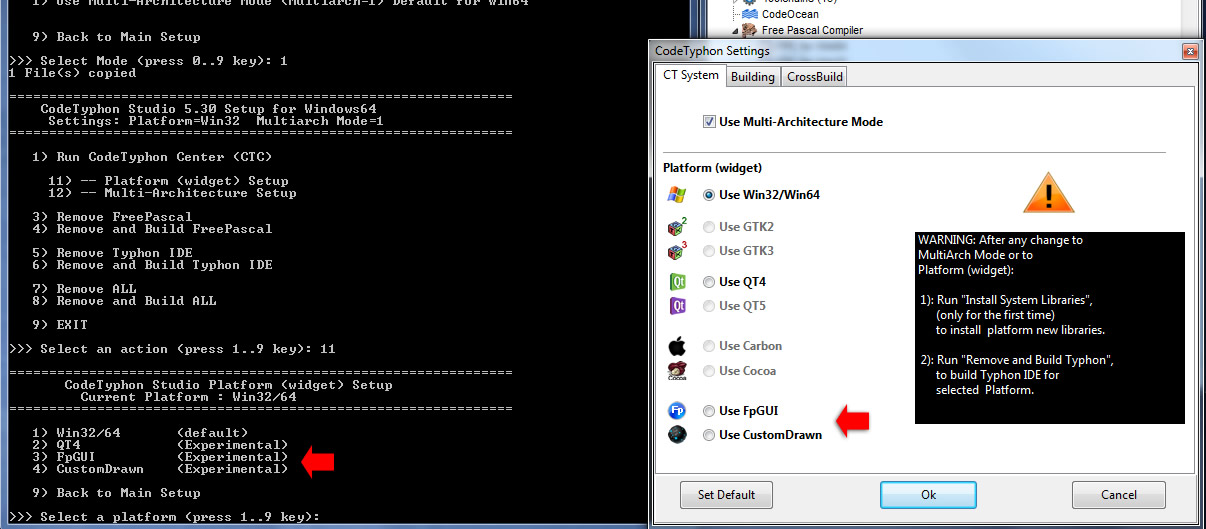
Task: Click the GTK3 cube icon
Action: click(x=677, y=251)
